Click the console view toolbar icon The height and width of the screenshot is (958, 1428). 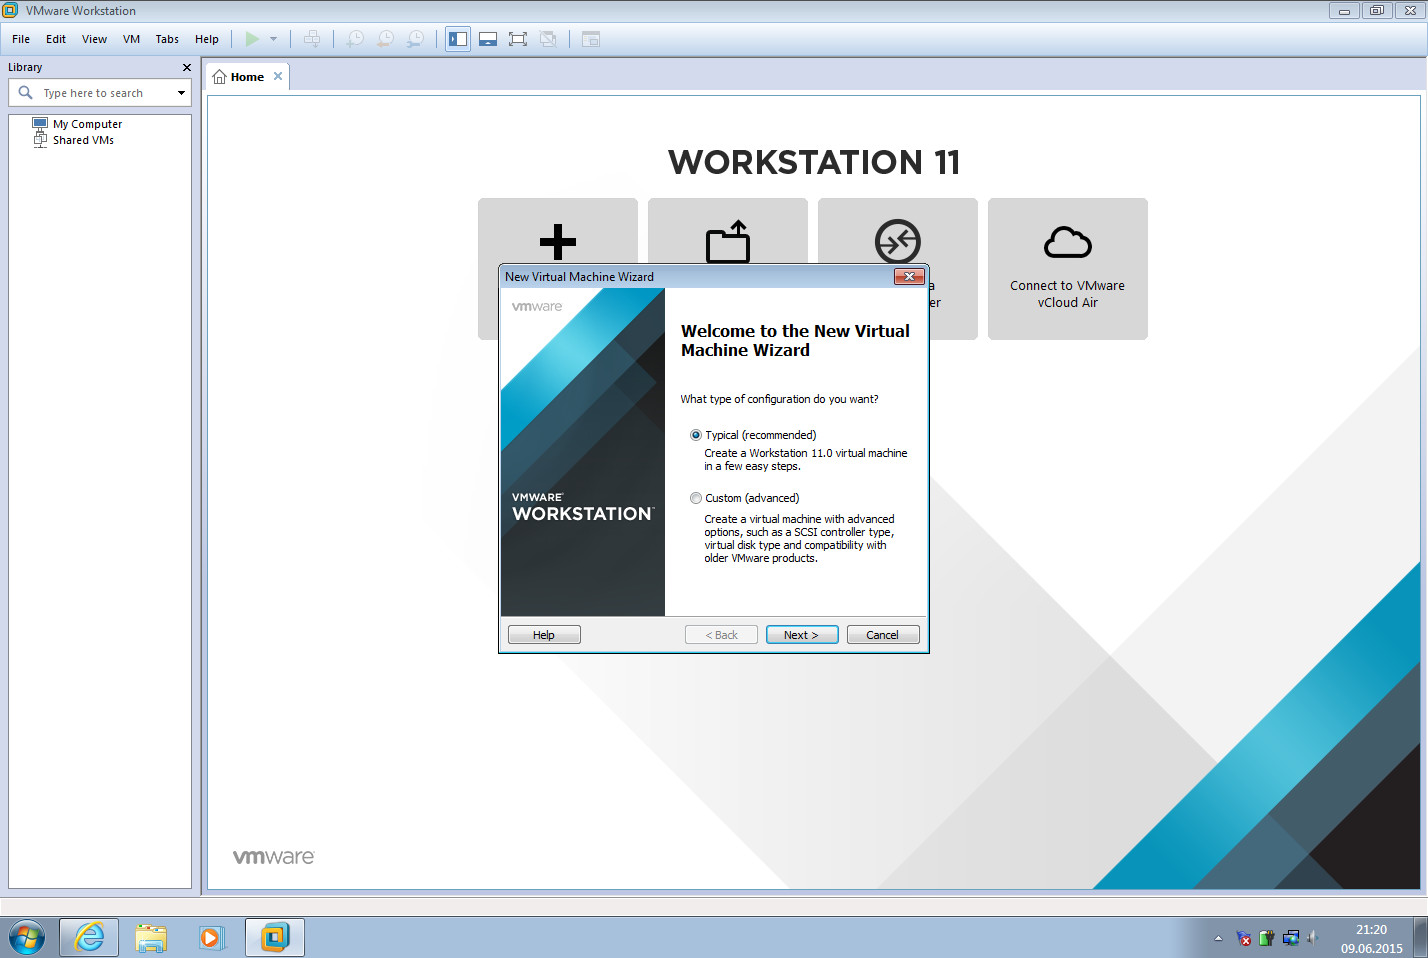coord(591,39)
